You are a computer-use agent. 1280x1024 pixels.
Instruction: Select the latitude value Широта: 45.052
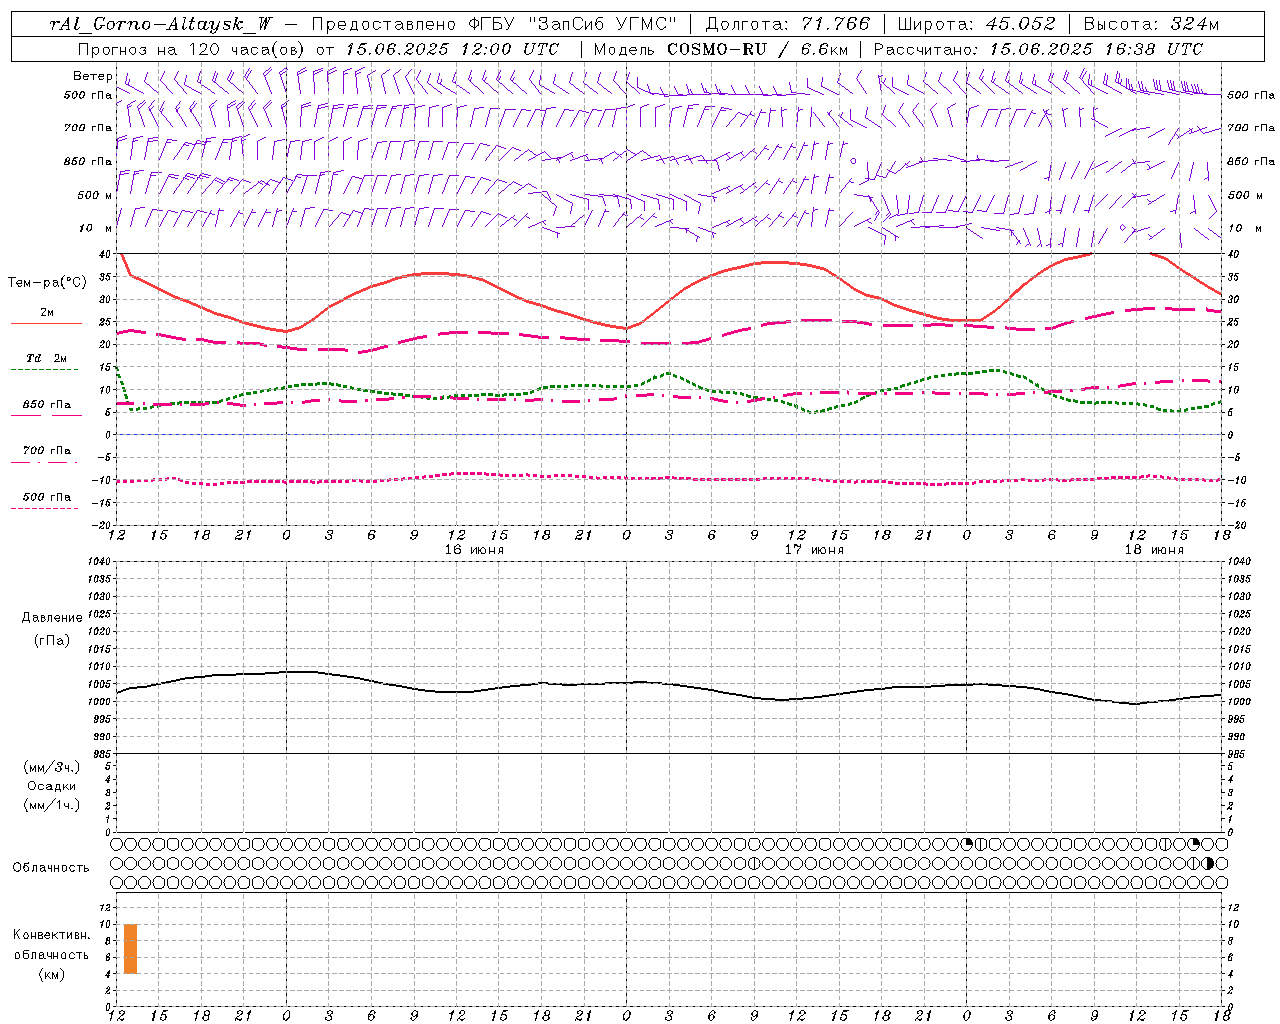coord(977,24)
